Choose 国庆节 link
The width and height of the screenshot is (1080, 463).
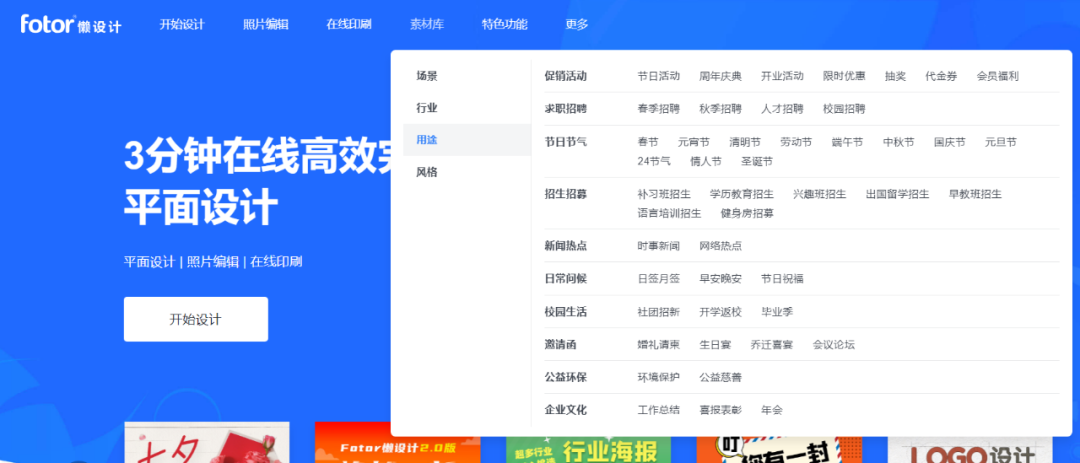click(950, 142)
